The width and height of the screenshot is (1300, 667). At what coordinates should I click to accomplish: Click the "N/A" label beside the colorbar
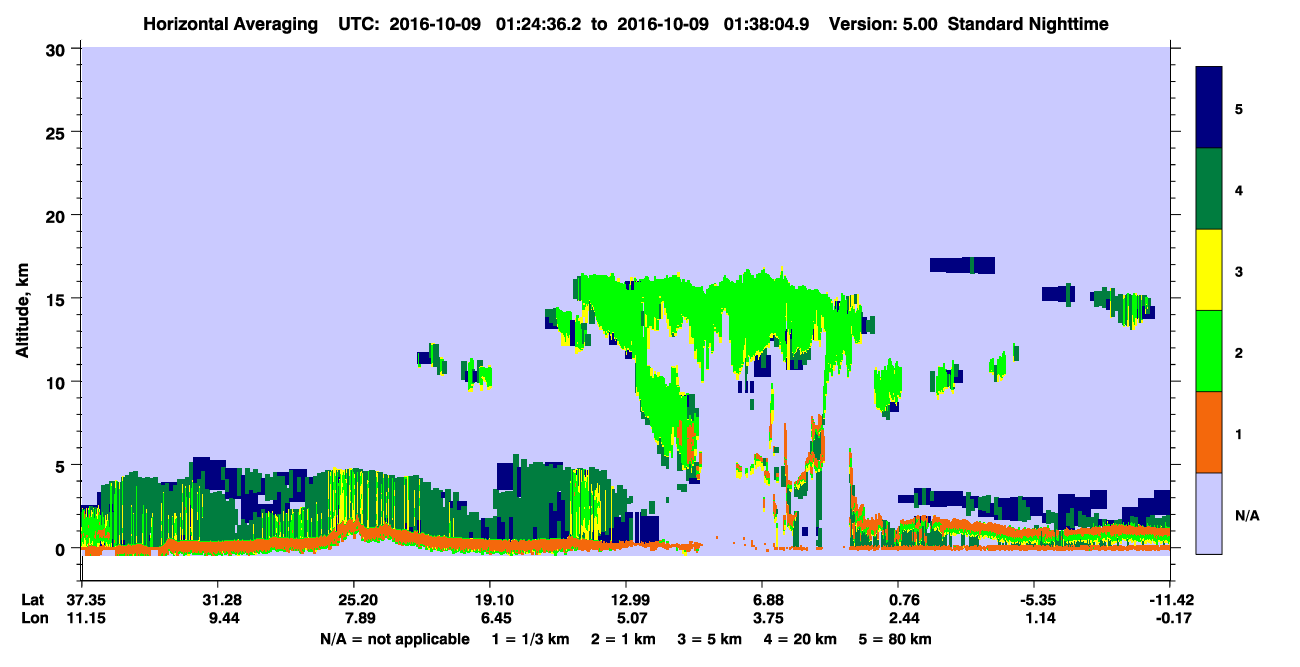pyautogui.click(x=1247, y=516)
